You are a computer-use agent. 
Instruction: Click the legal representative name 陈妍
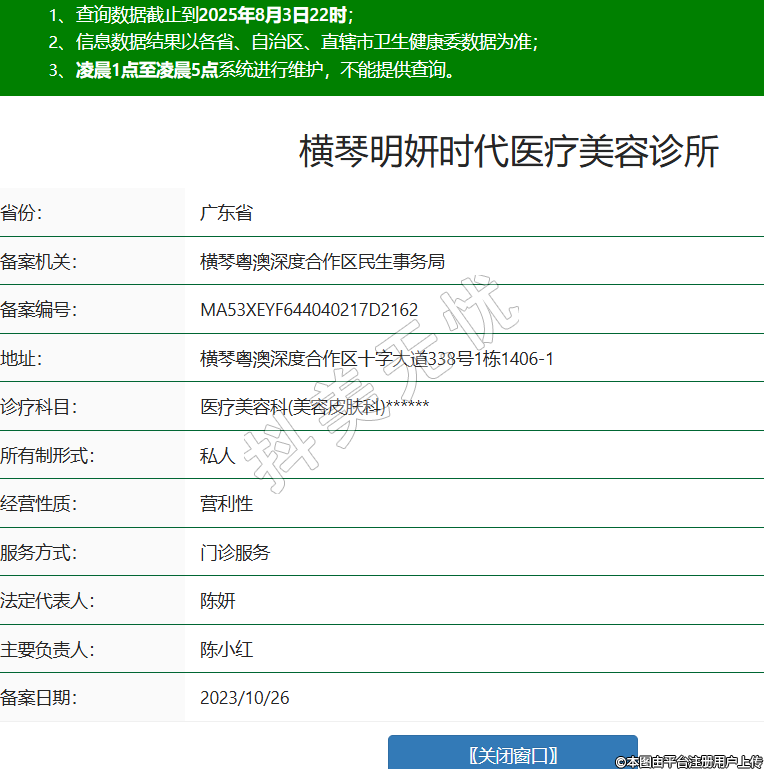[217, 601]
